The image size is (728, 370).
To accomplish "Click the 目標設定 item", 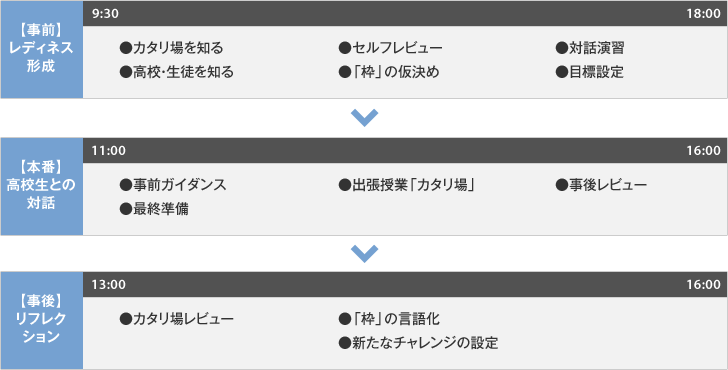I will click(590, 72).
